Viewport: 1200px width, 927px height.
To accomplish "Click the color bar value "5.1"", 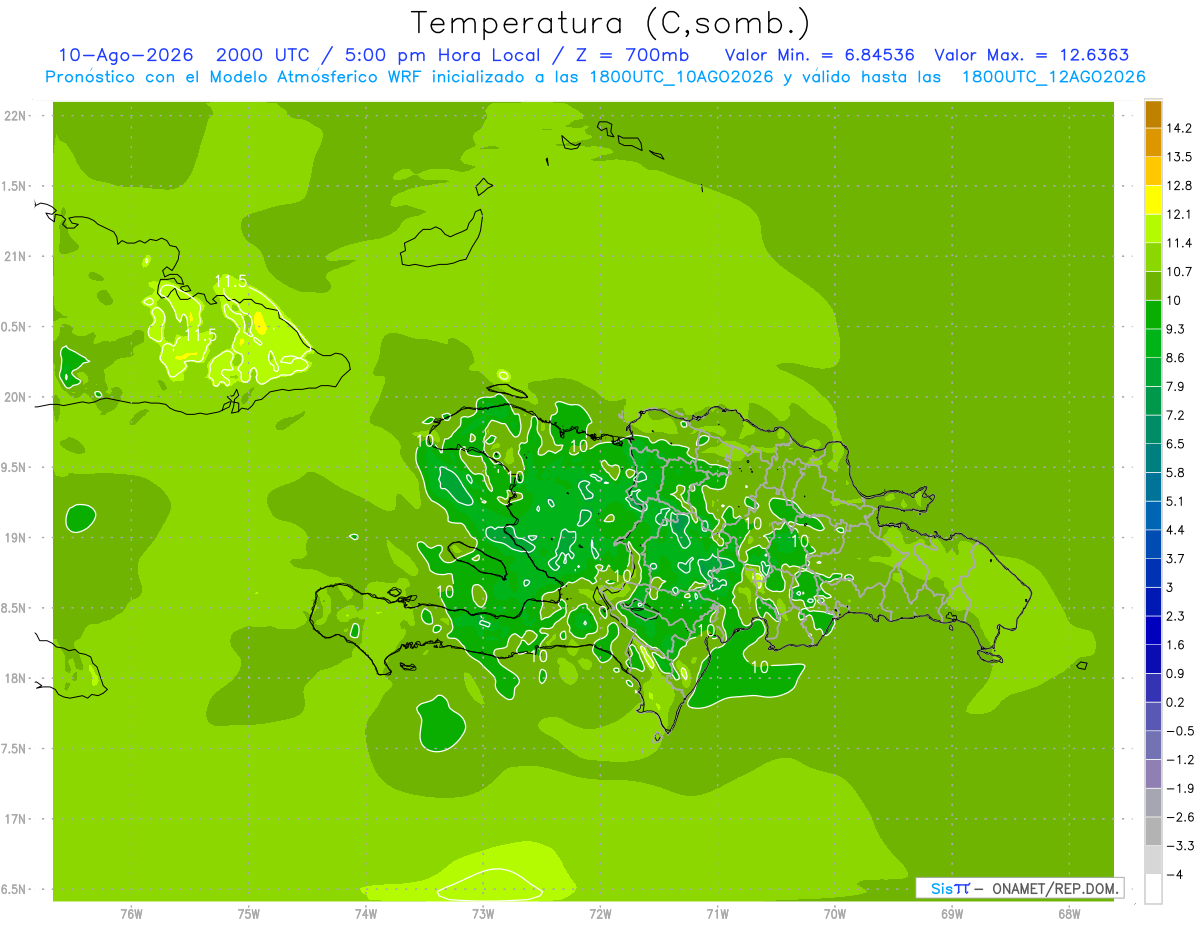I will coord(1176,501).
